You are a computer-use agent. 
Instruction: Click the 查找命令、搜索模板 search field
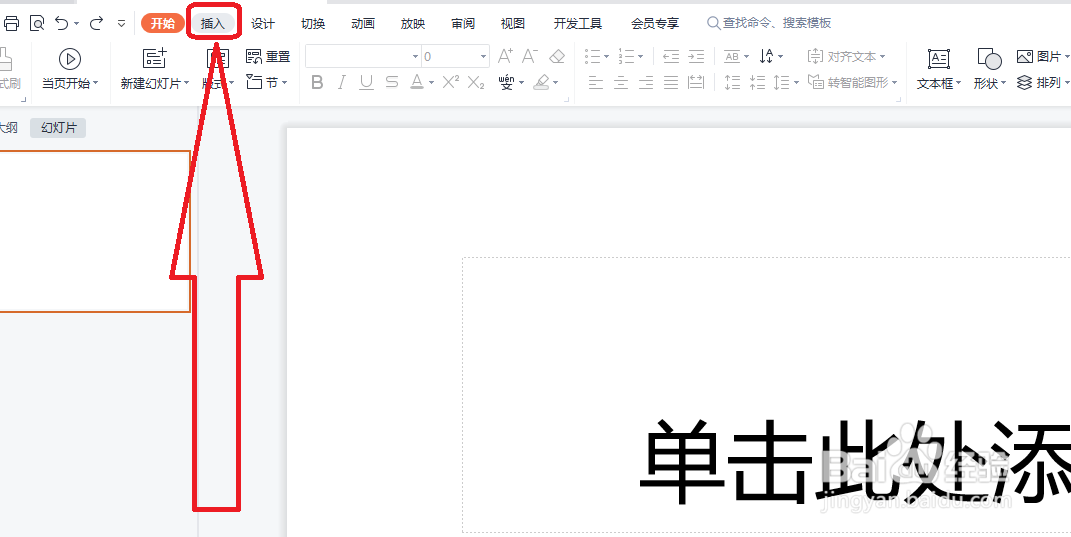tap(770, 23)
